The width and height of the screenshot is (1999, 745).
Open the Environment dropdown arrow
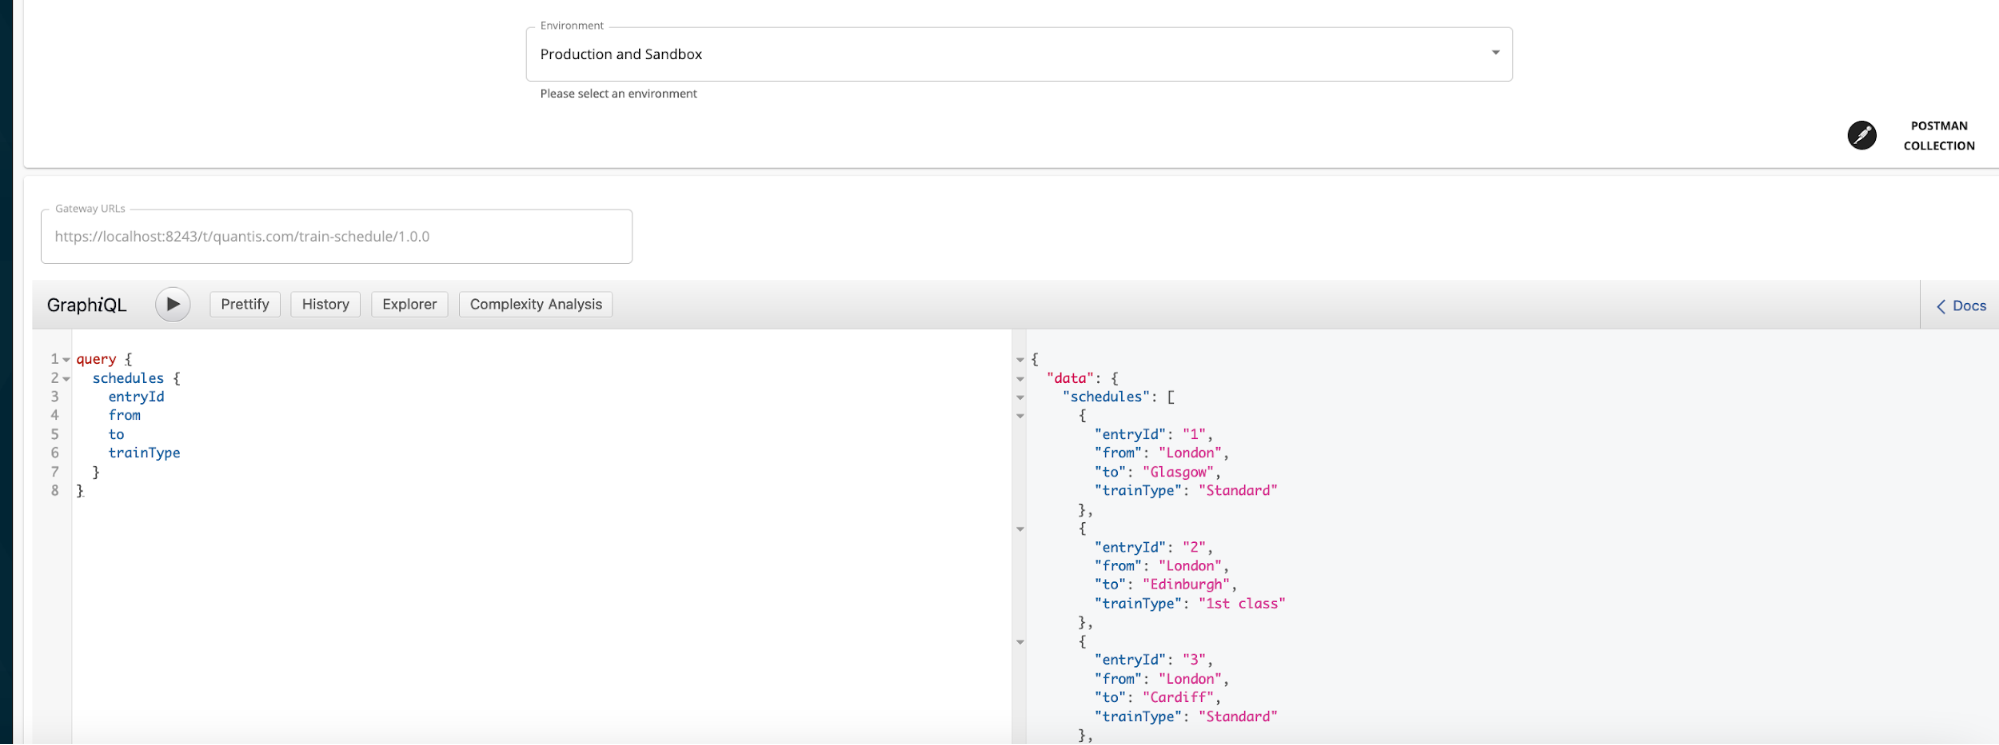tap(1495, 53)
